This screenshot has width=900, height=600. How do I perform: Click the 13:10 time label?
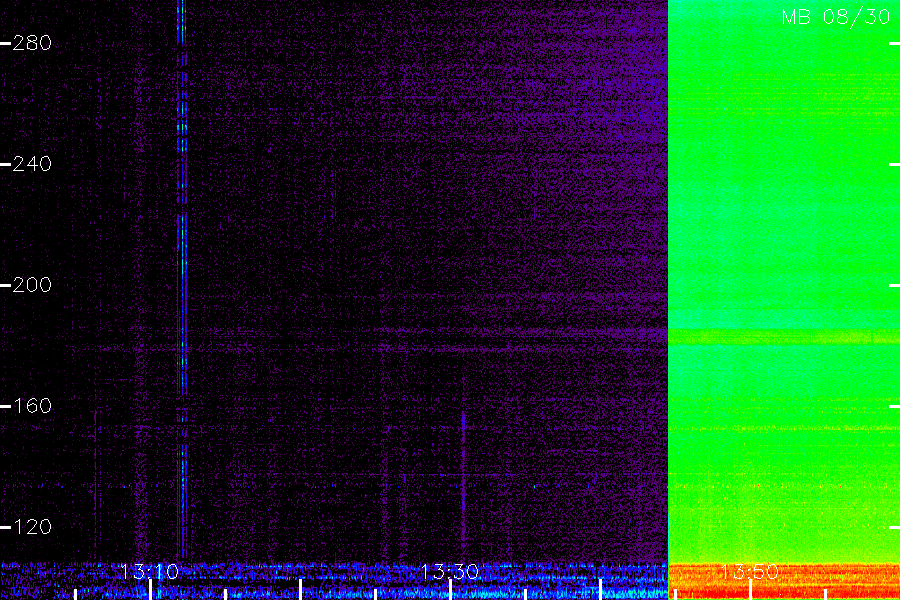point(150,572)
